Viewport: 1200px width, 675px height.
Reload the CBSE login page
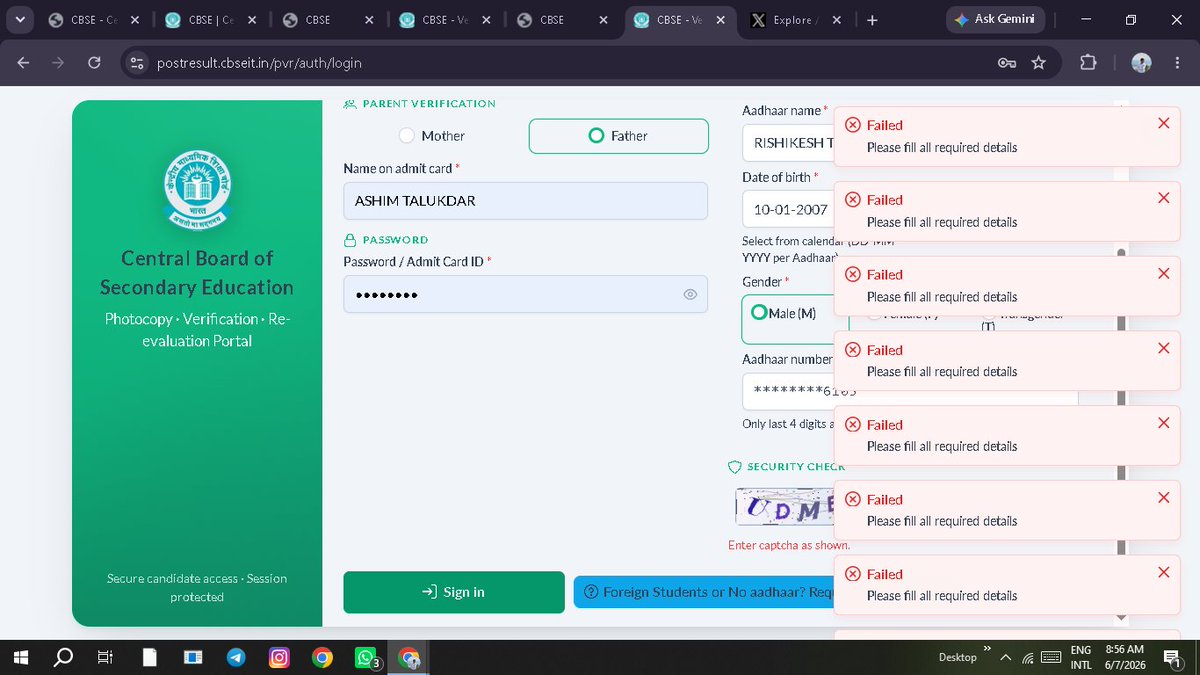click(x=94, y=62)
